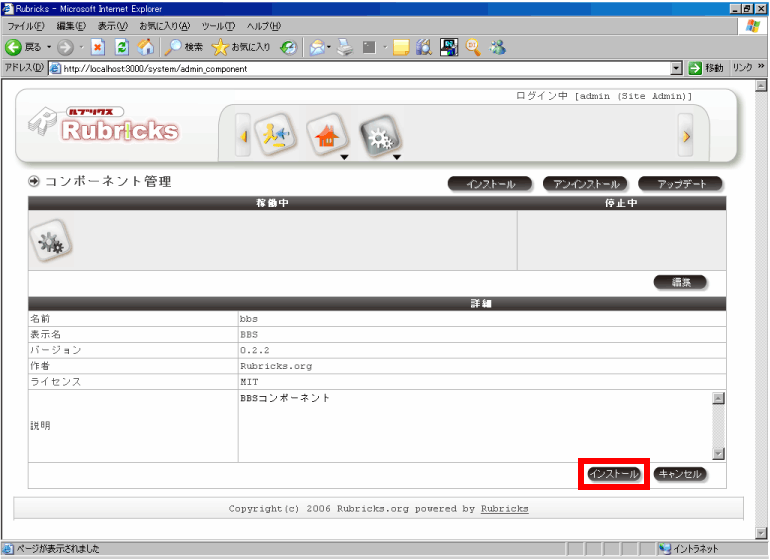Open the Mail icon dropdown arrow
770x560 pixels.
tap(329, 47)
